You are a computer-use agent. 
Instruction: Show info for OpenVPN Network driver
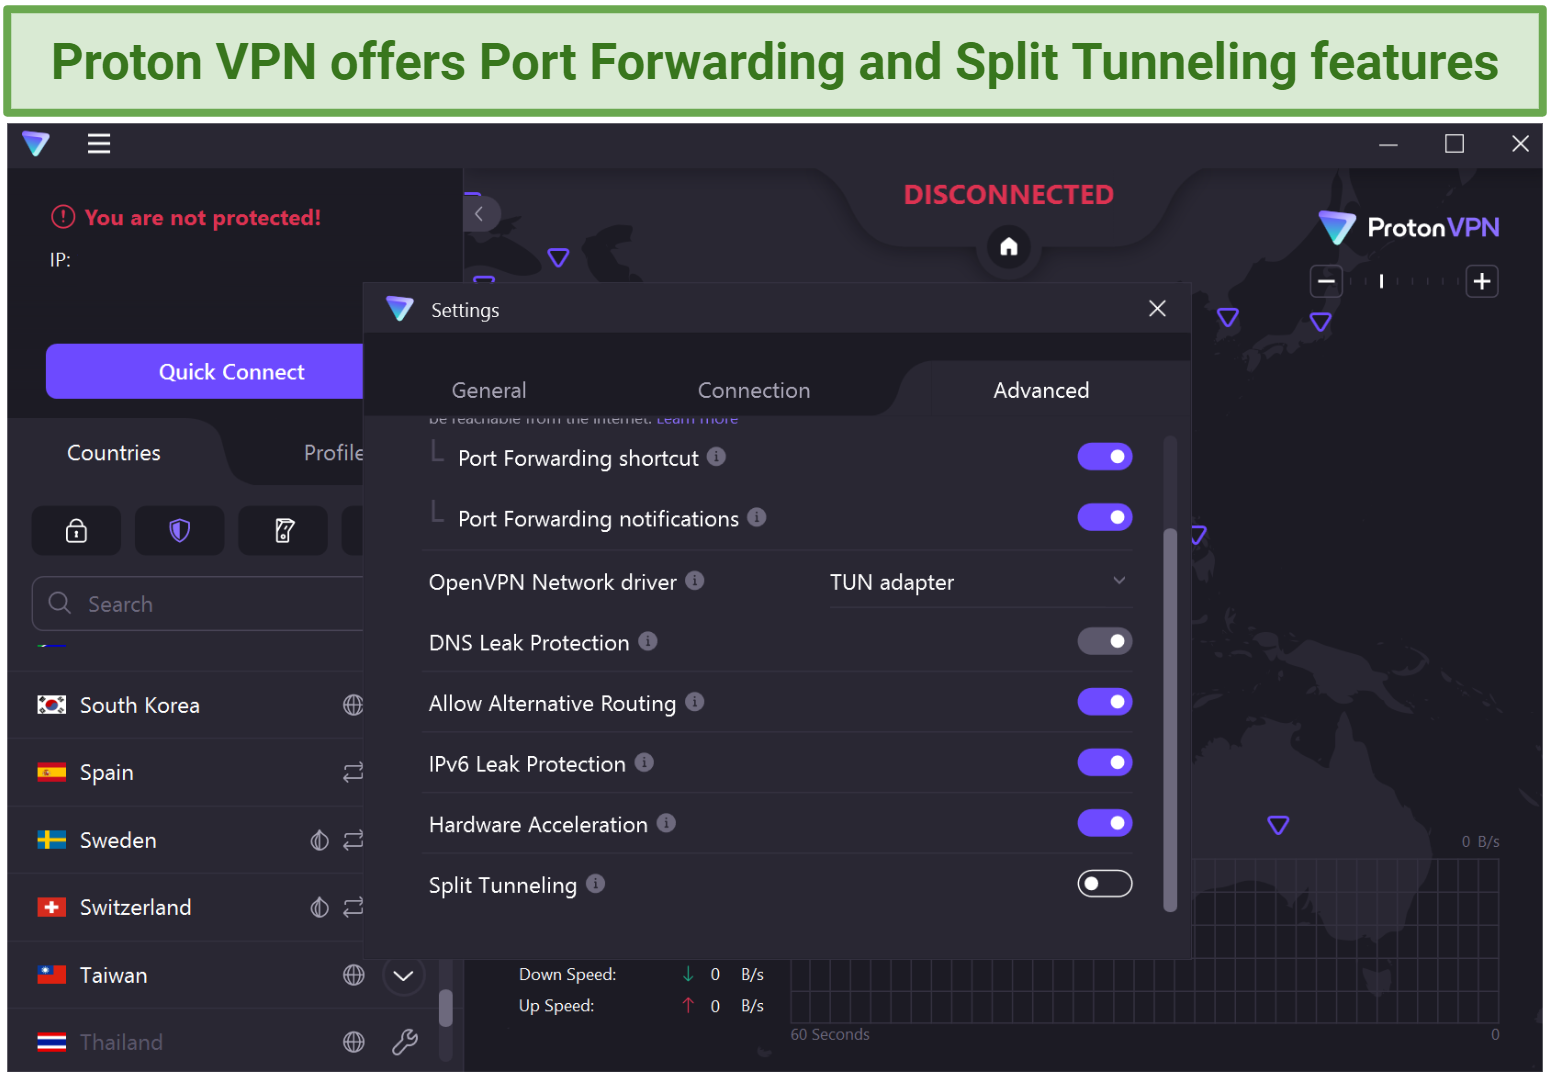pos(695,580)
